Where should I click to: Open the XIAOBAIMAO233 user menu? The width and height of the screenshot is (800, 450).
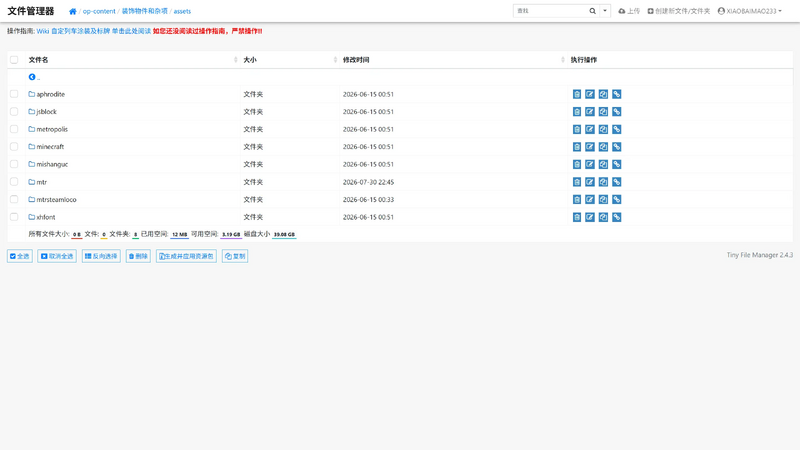coord(749,11)
